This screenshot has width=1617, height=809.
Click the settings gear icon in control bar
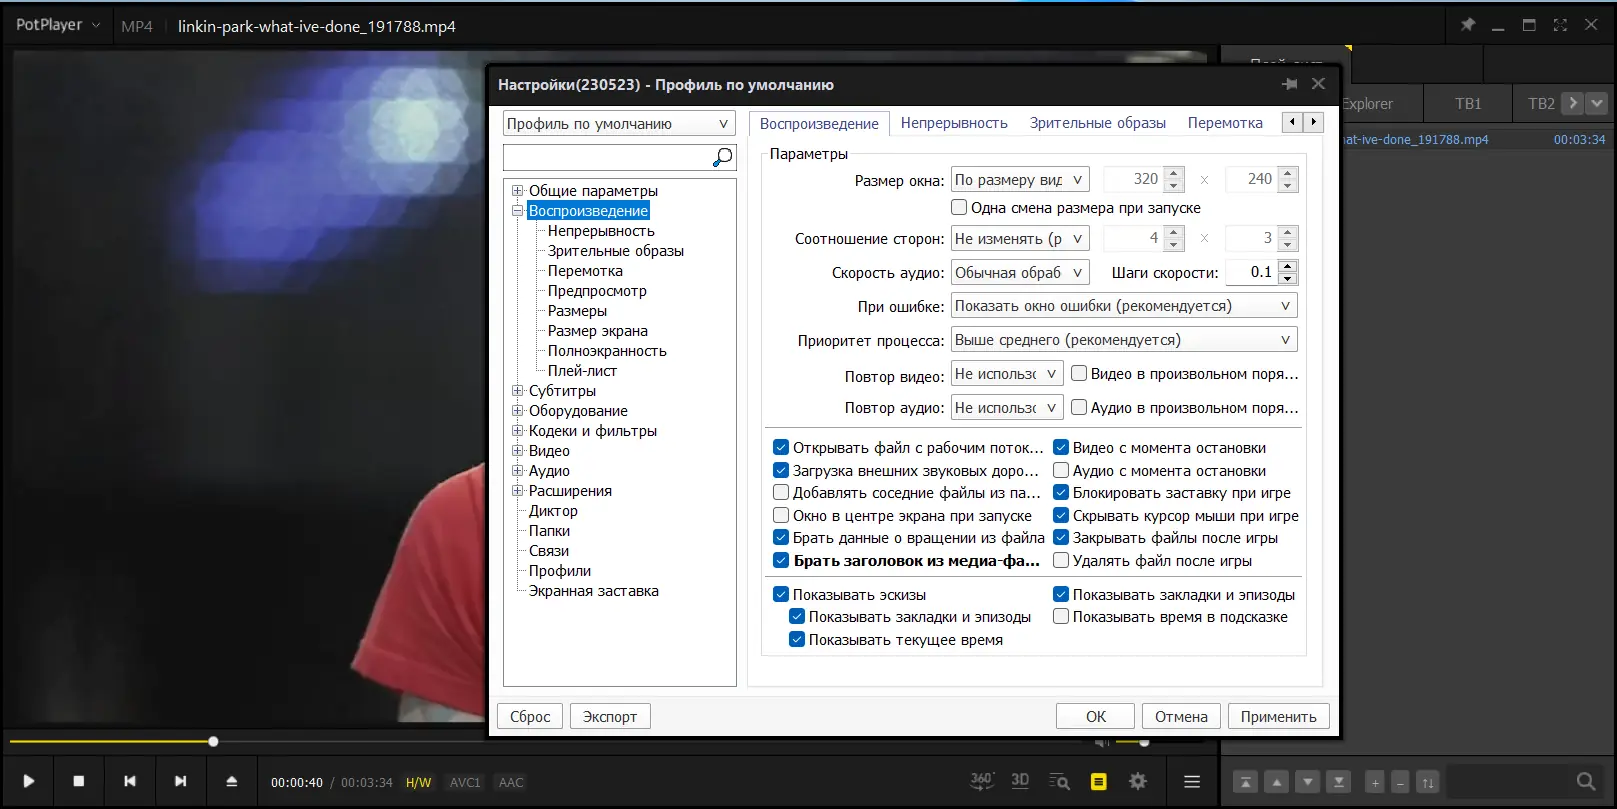coord(1138,781)
